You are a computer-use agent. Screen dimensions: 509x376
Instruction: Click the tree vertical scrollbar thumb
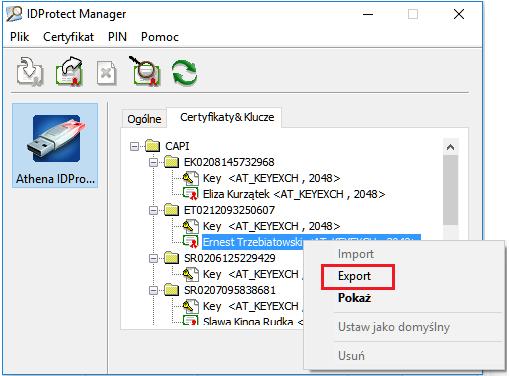[451, 190]
